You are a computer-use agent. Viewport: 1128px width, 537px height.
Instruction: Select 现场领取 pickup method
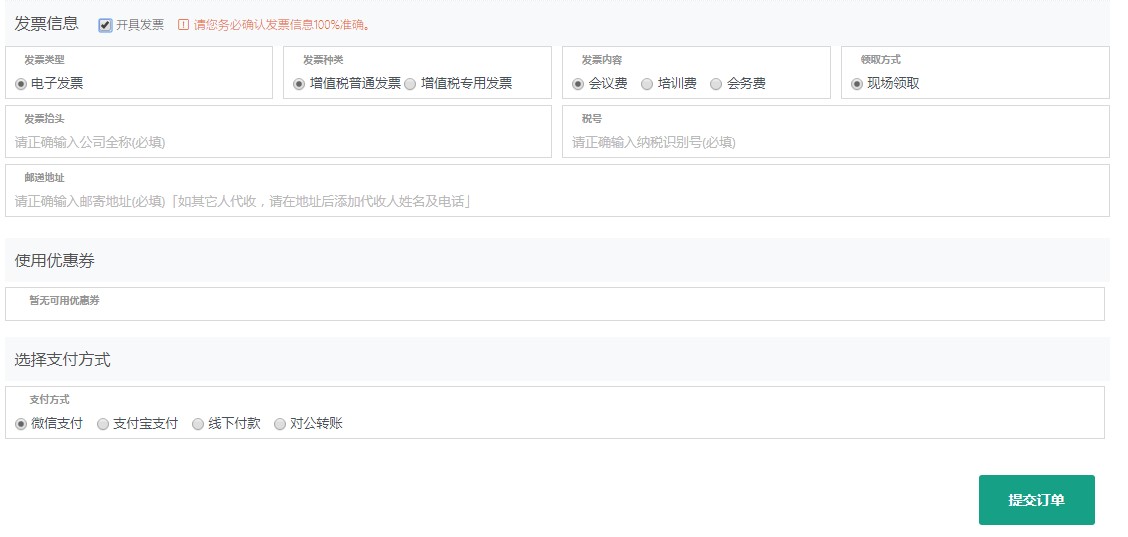click(x=856, y=84)
